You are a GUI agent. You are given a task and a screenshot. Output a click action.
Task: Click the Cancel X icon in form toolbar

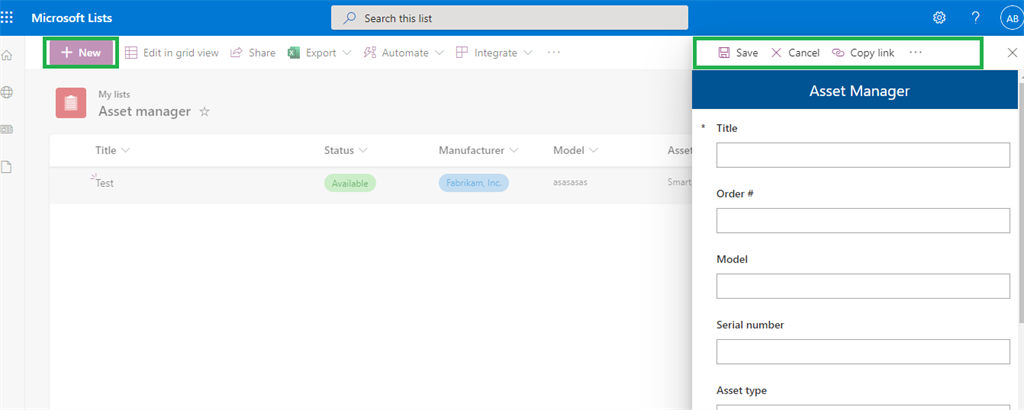coord(776,53)
